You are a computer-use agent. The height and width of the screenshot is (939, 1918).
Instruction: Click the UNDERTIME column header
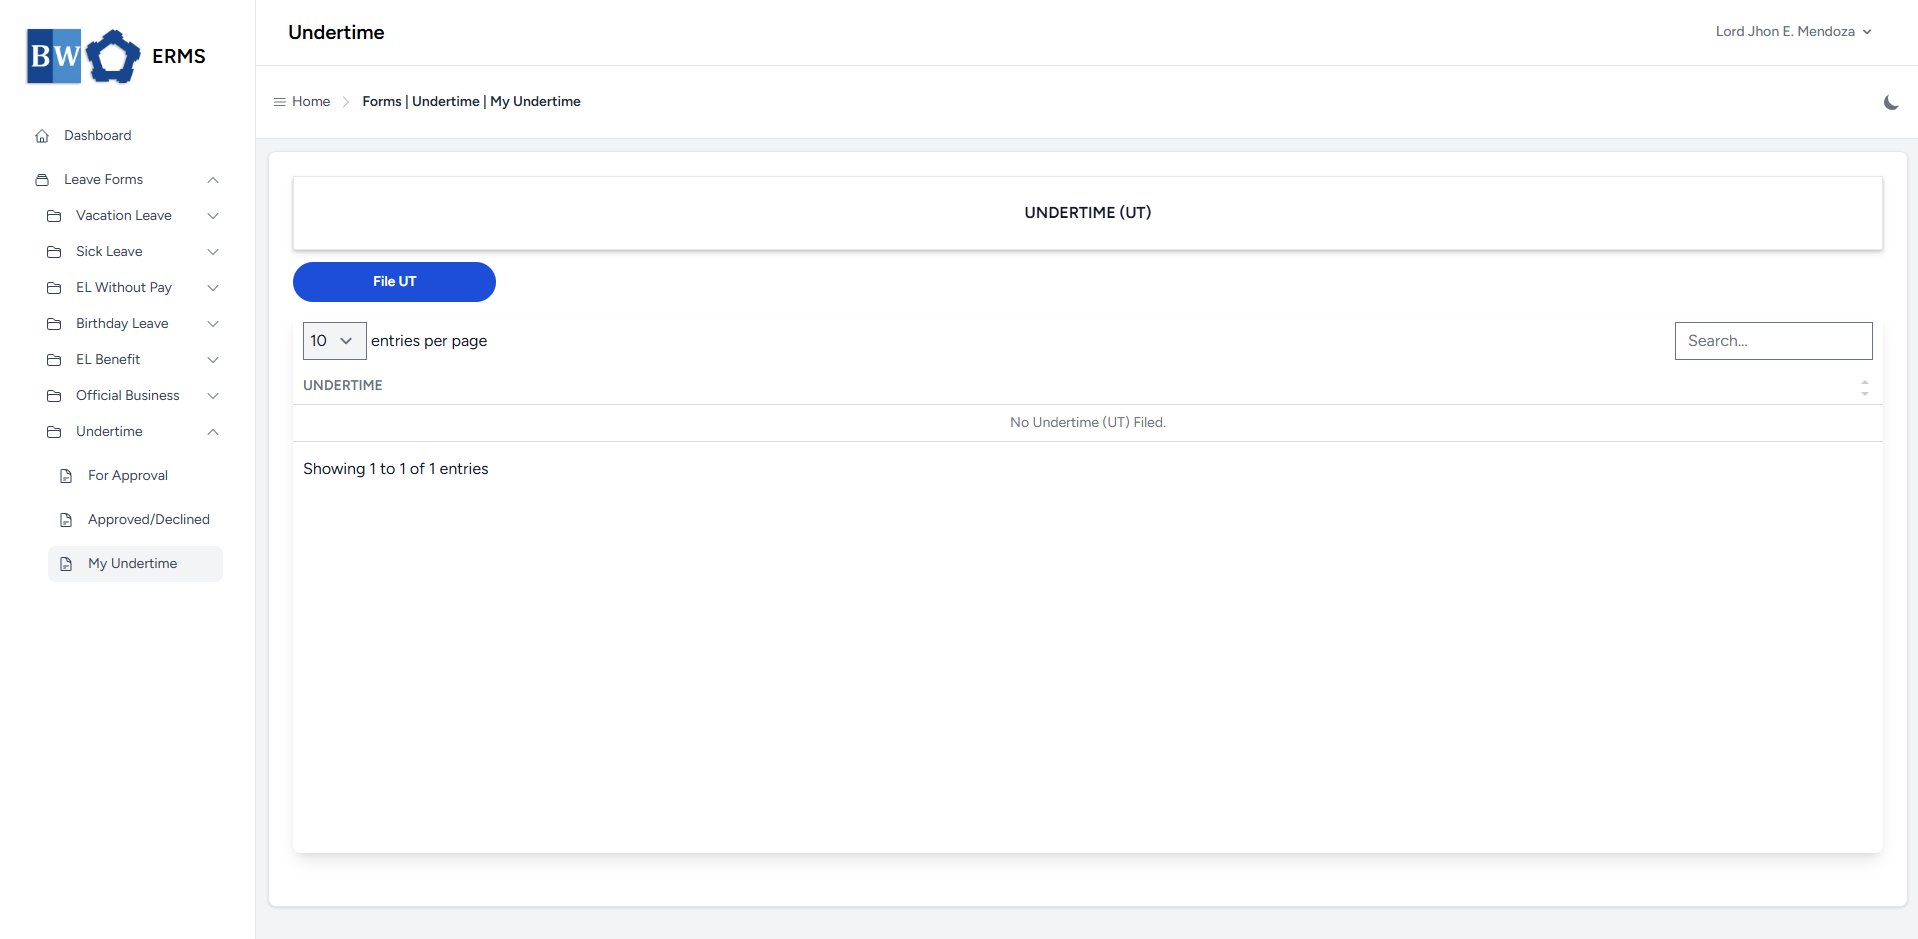coord(343,386)
